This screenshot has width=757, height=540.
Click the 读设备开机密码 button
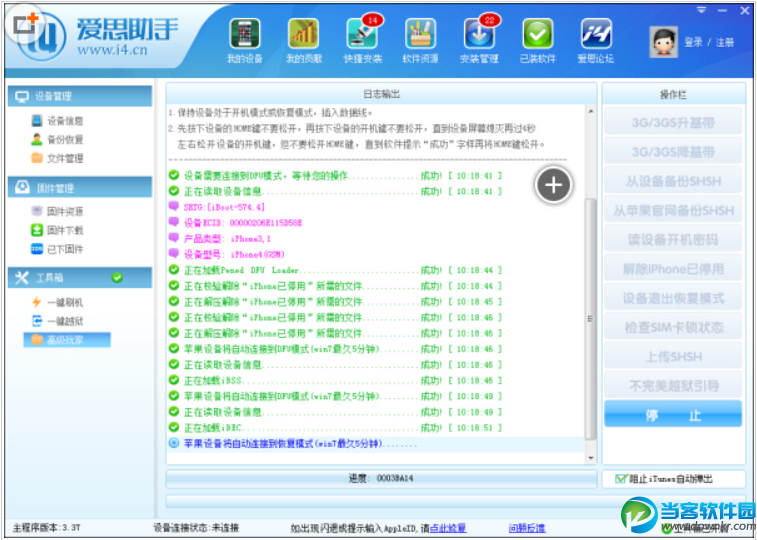[x=673, y=240]
